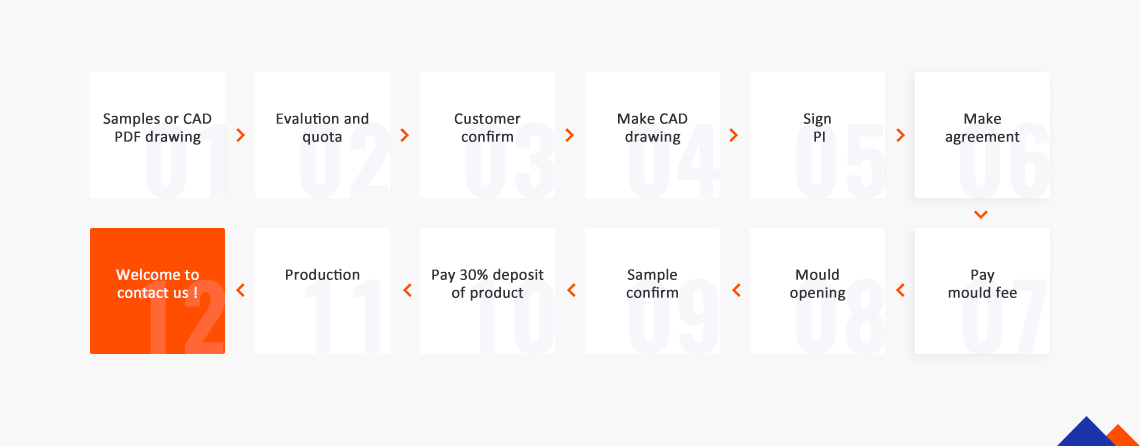Open the Make agreement step card

(982, 134)
